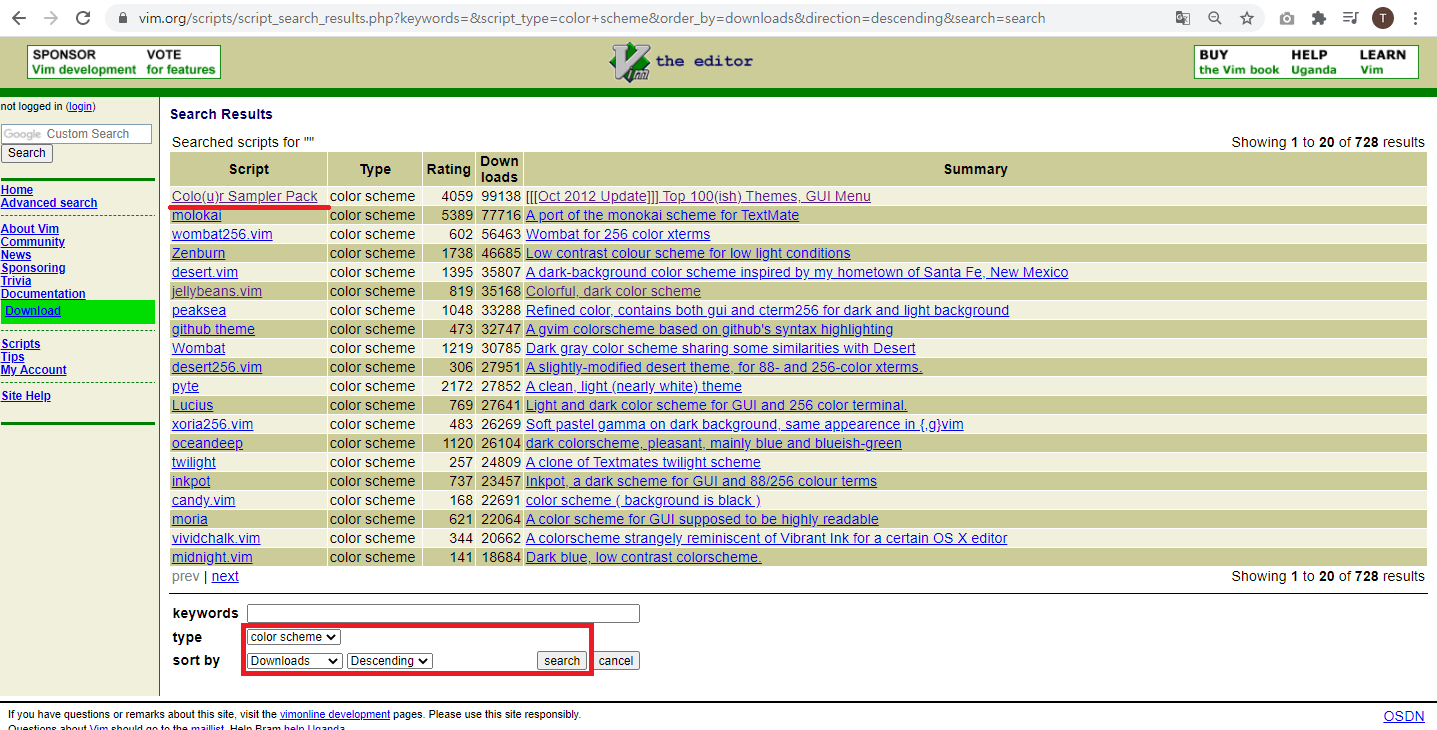1437x730 pixels.
Task: Open the extensions puzzle icon
Action: pos(1319,18)
